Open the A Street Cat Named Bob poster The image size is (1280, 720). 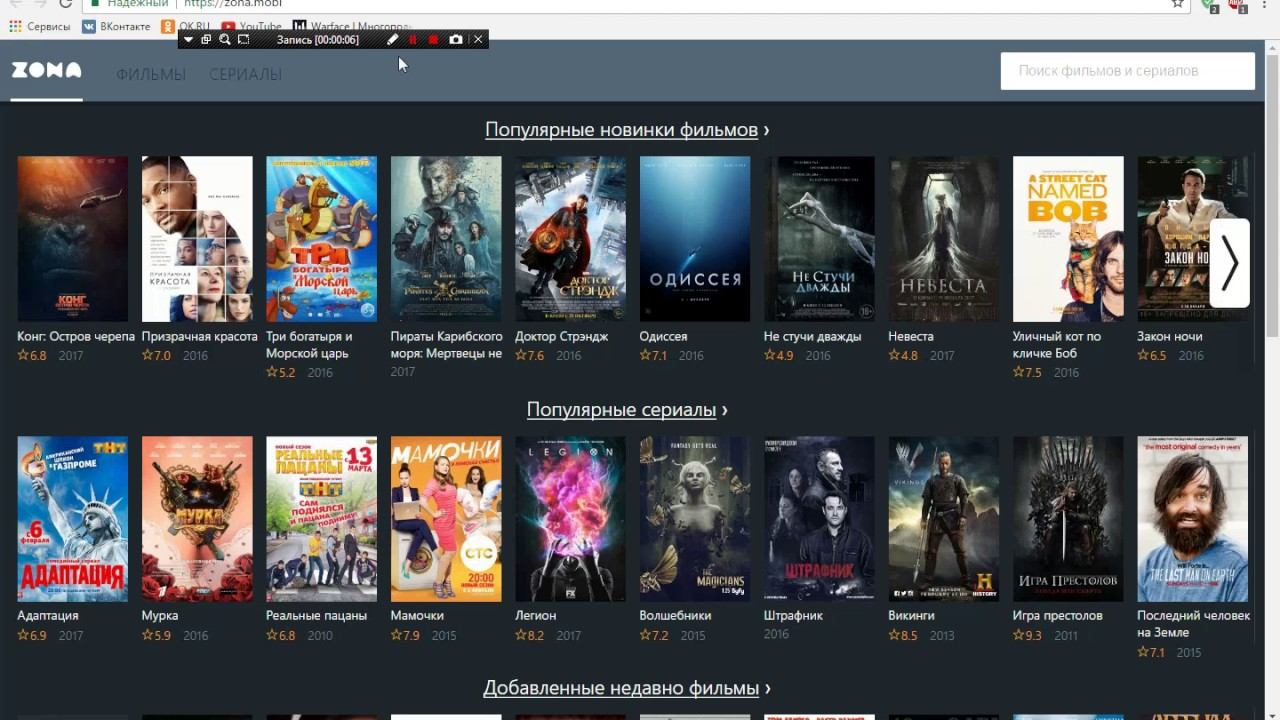1068,239
